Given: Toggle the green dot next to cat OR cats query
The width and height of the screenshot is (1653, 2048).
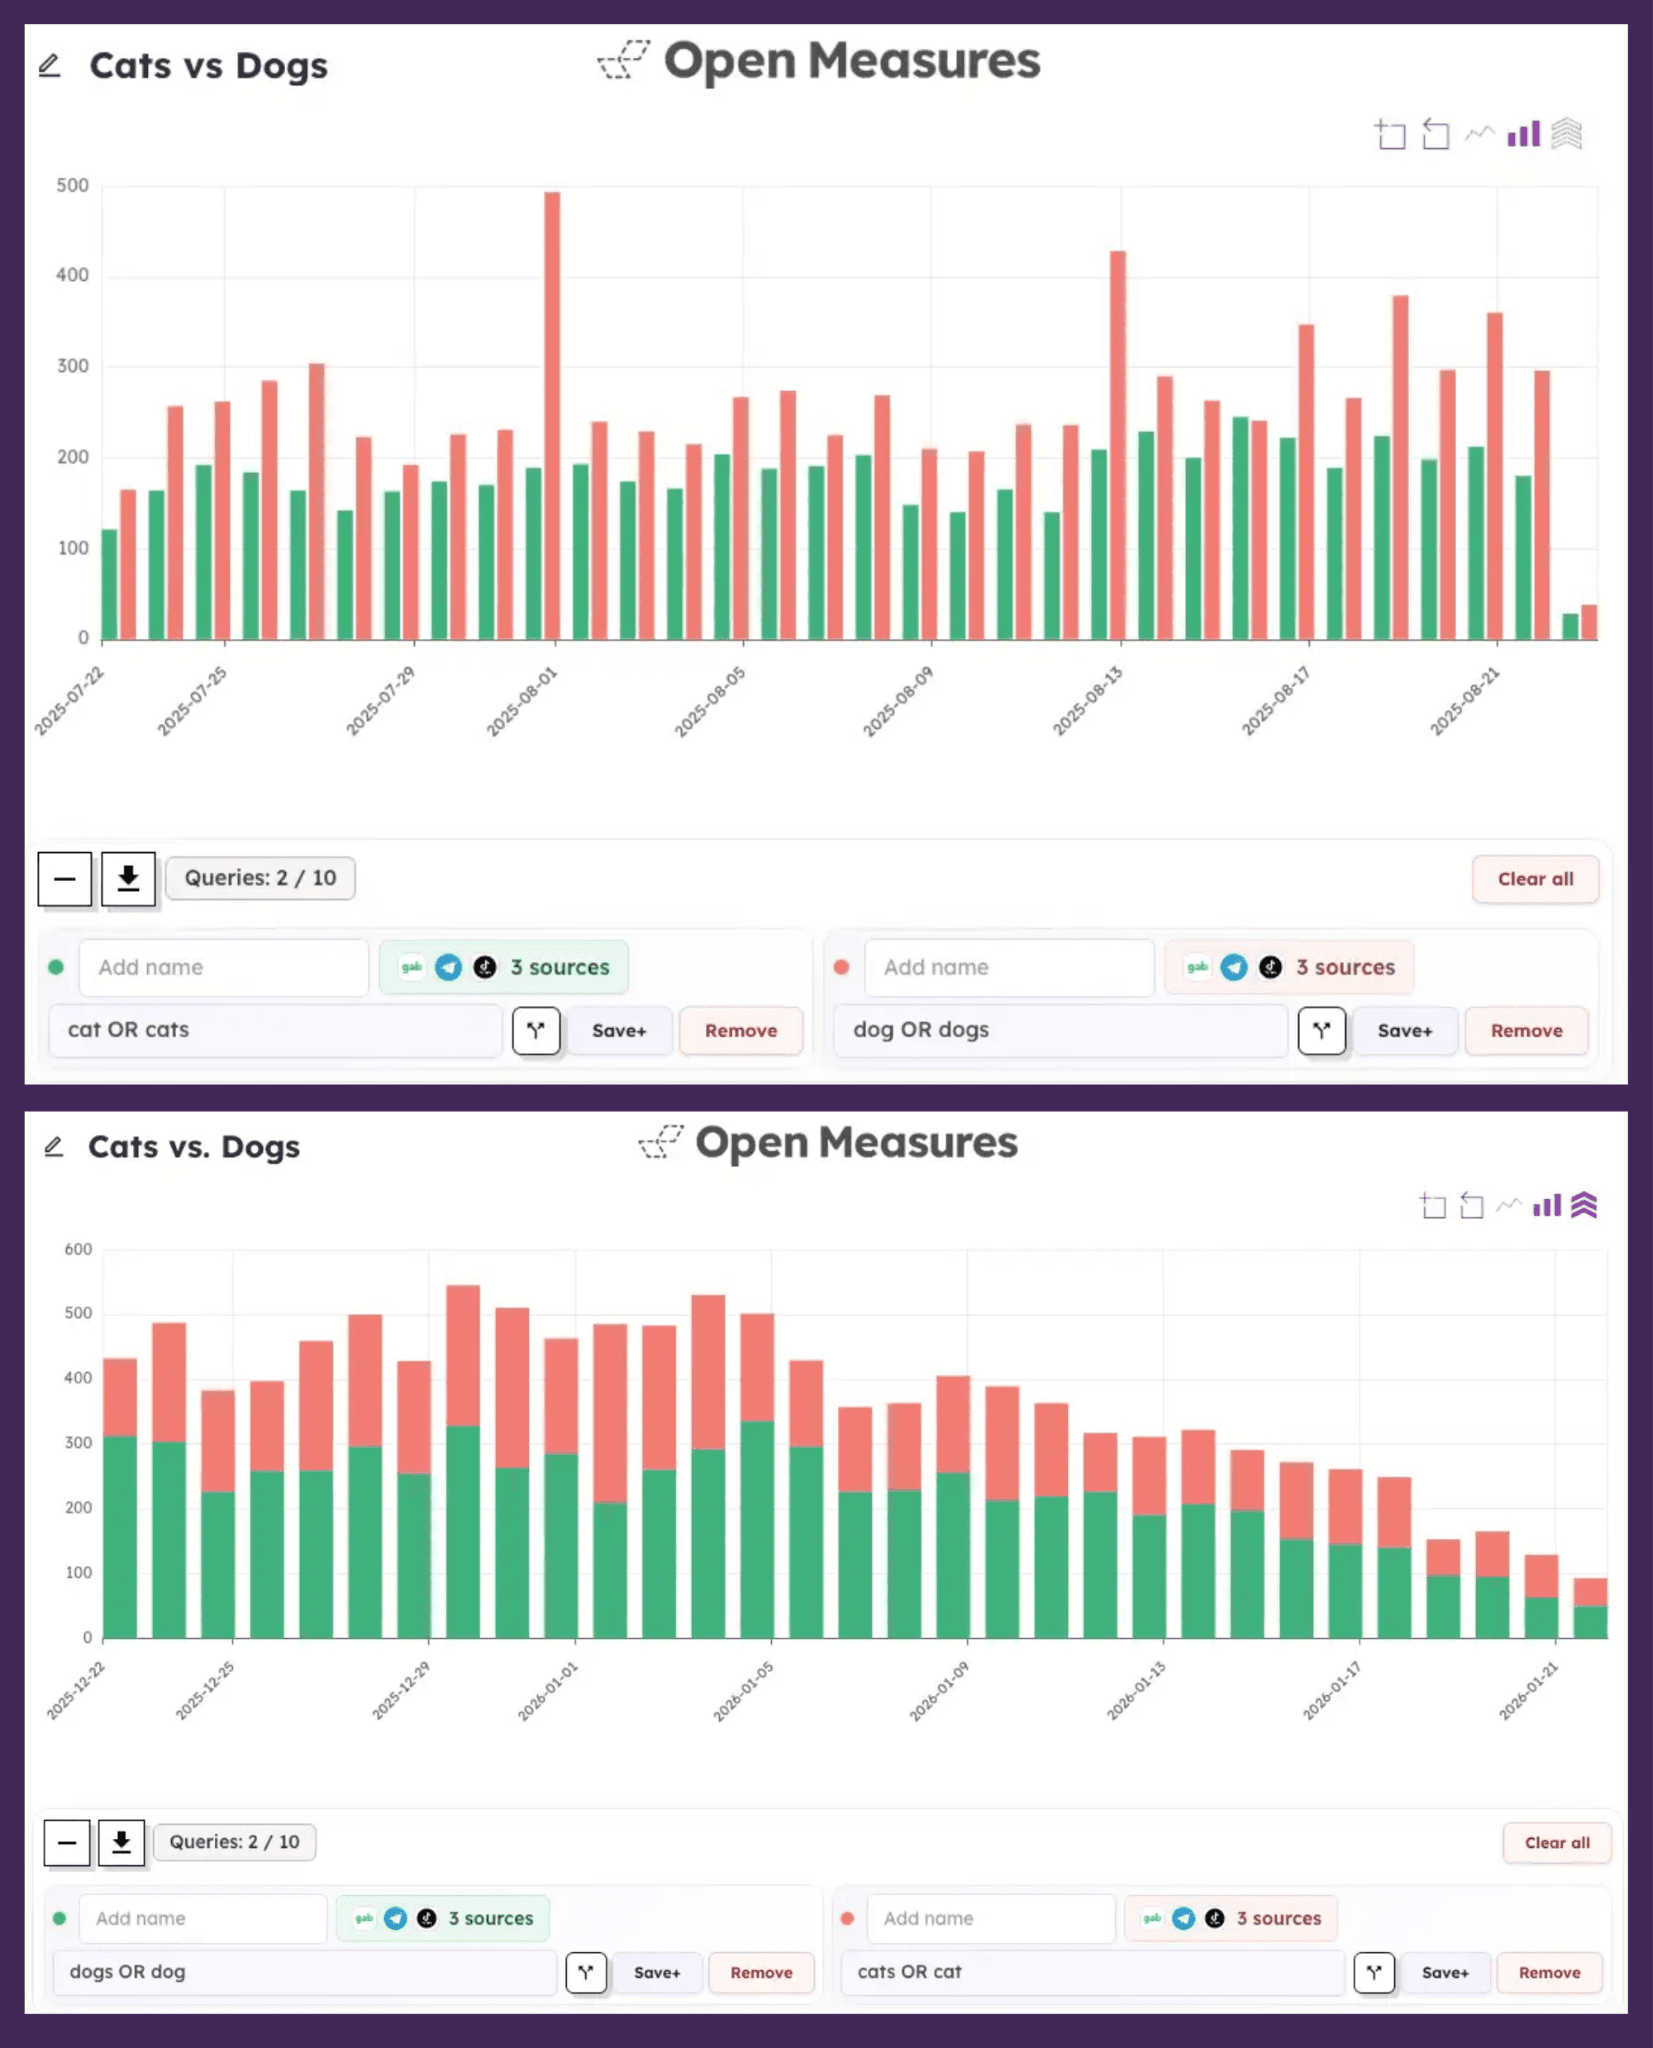Looking at the screenshot, I should (57, 967).
